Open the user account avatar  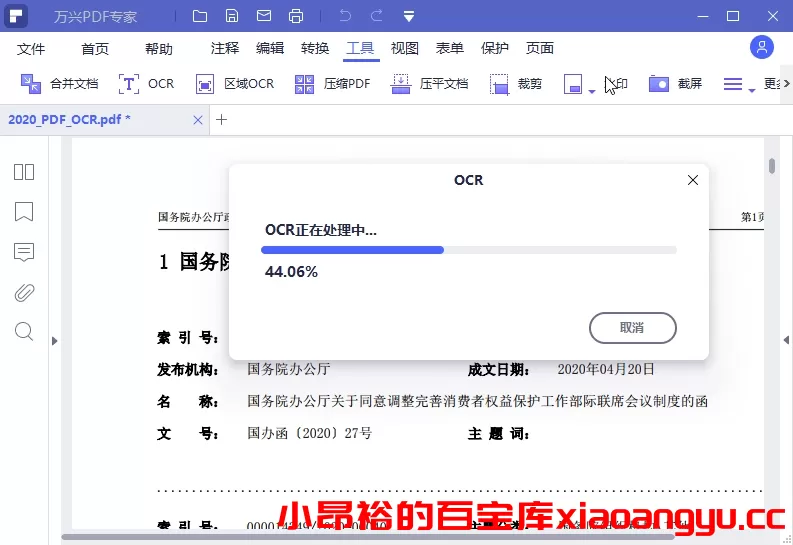click(761, 48)
